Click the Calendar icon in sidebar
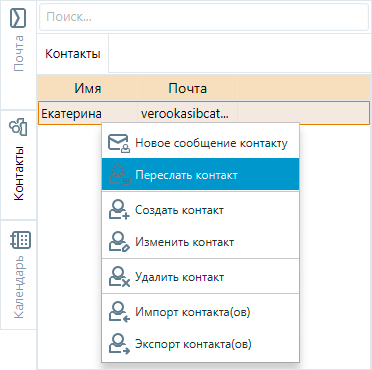This screenshot has height=370, width=372. click(20, 240)
